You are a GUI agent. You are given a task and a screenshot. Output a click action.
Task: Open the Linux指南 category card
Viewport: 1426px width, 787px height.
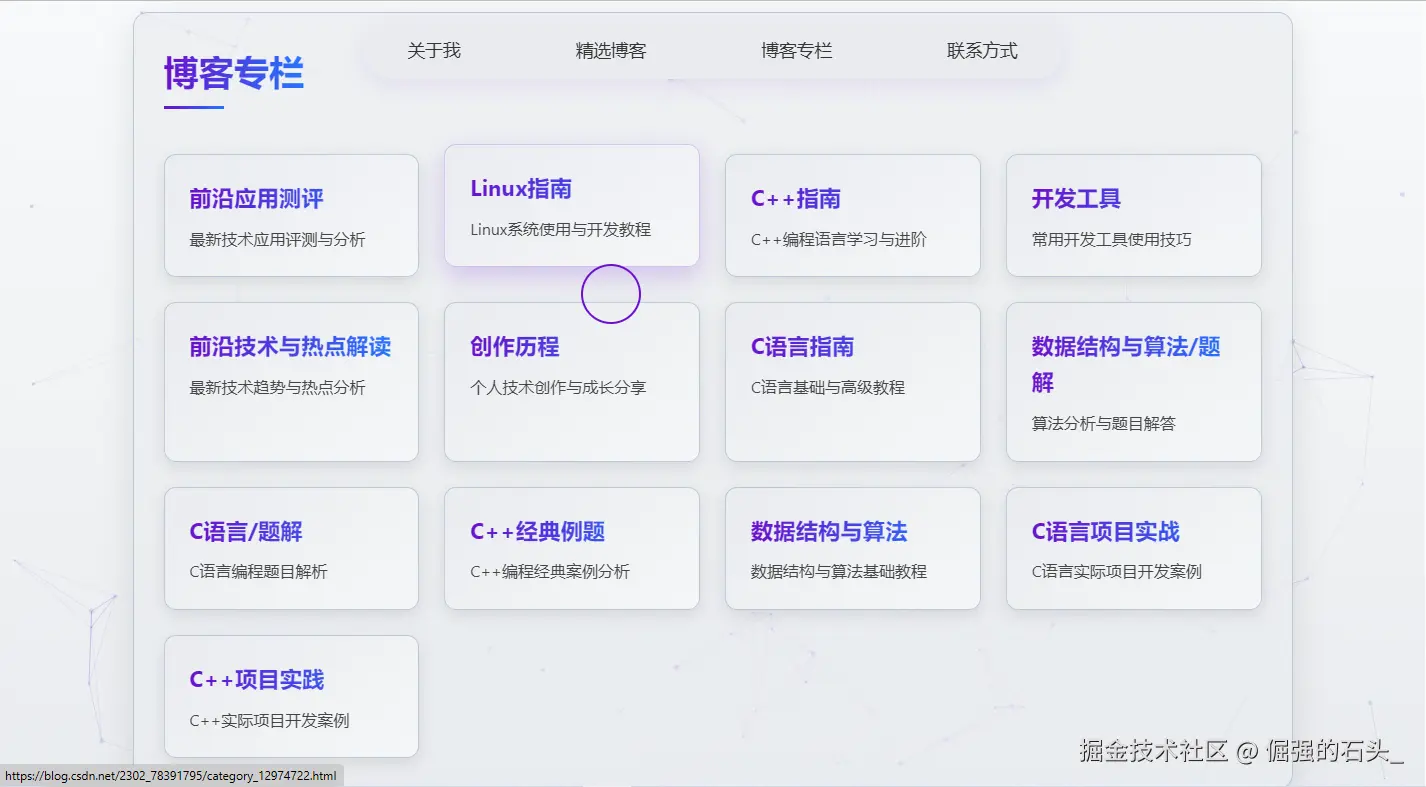[x=571, y=205]
